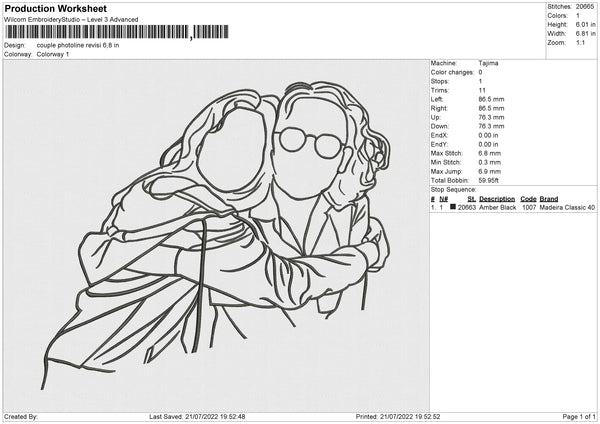Click design name 'couple photoline revisi 6,8 in'
The width and height of the screenshot is (600, 424).
tap(78, 45)
